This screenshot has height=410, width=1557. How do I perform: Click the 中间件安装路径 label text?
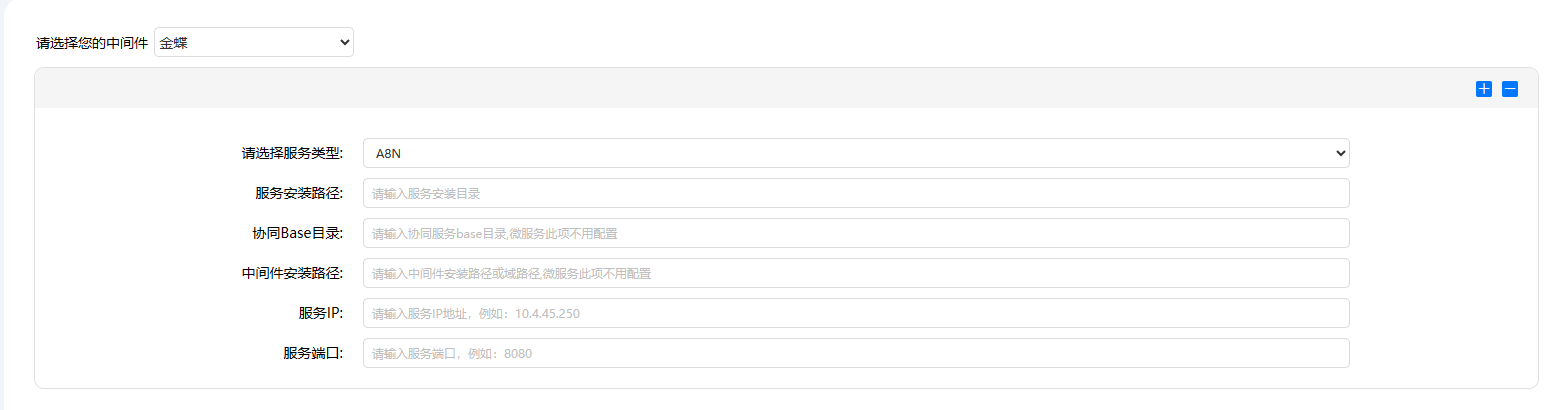[x=292, y=274]
